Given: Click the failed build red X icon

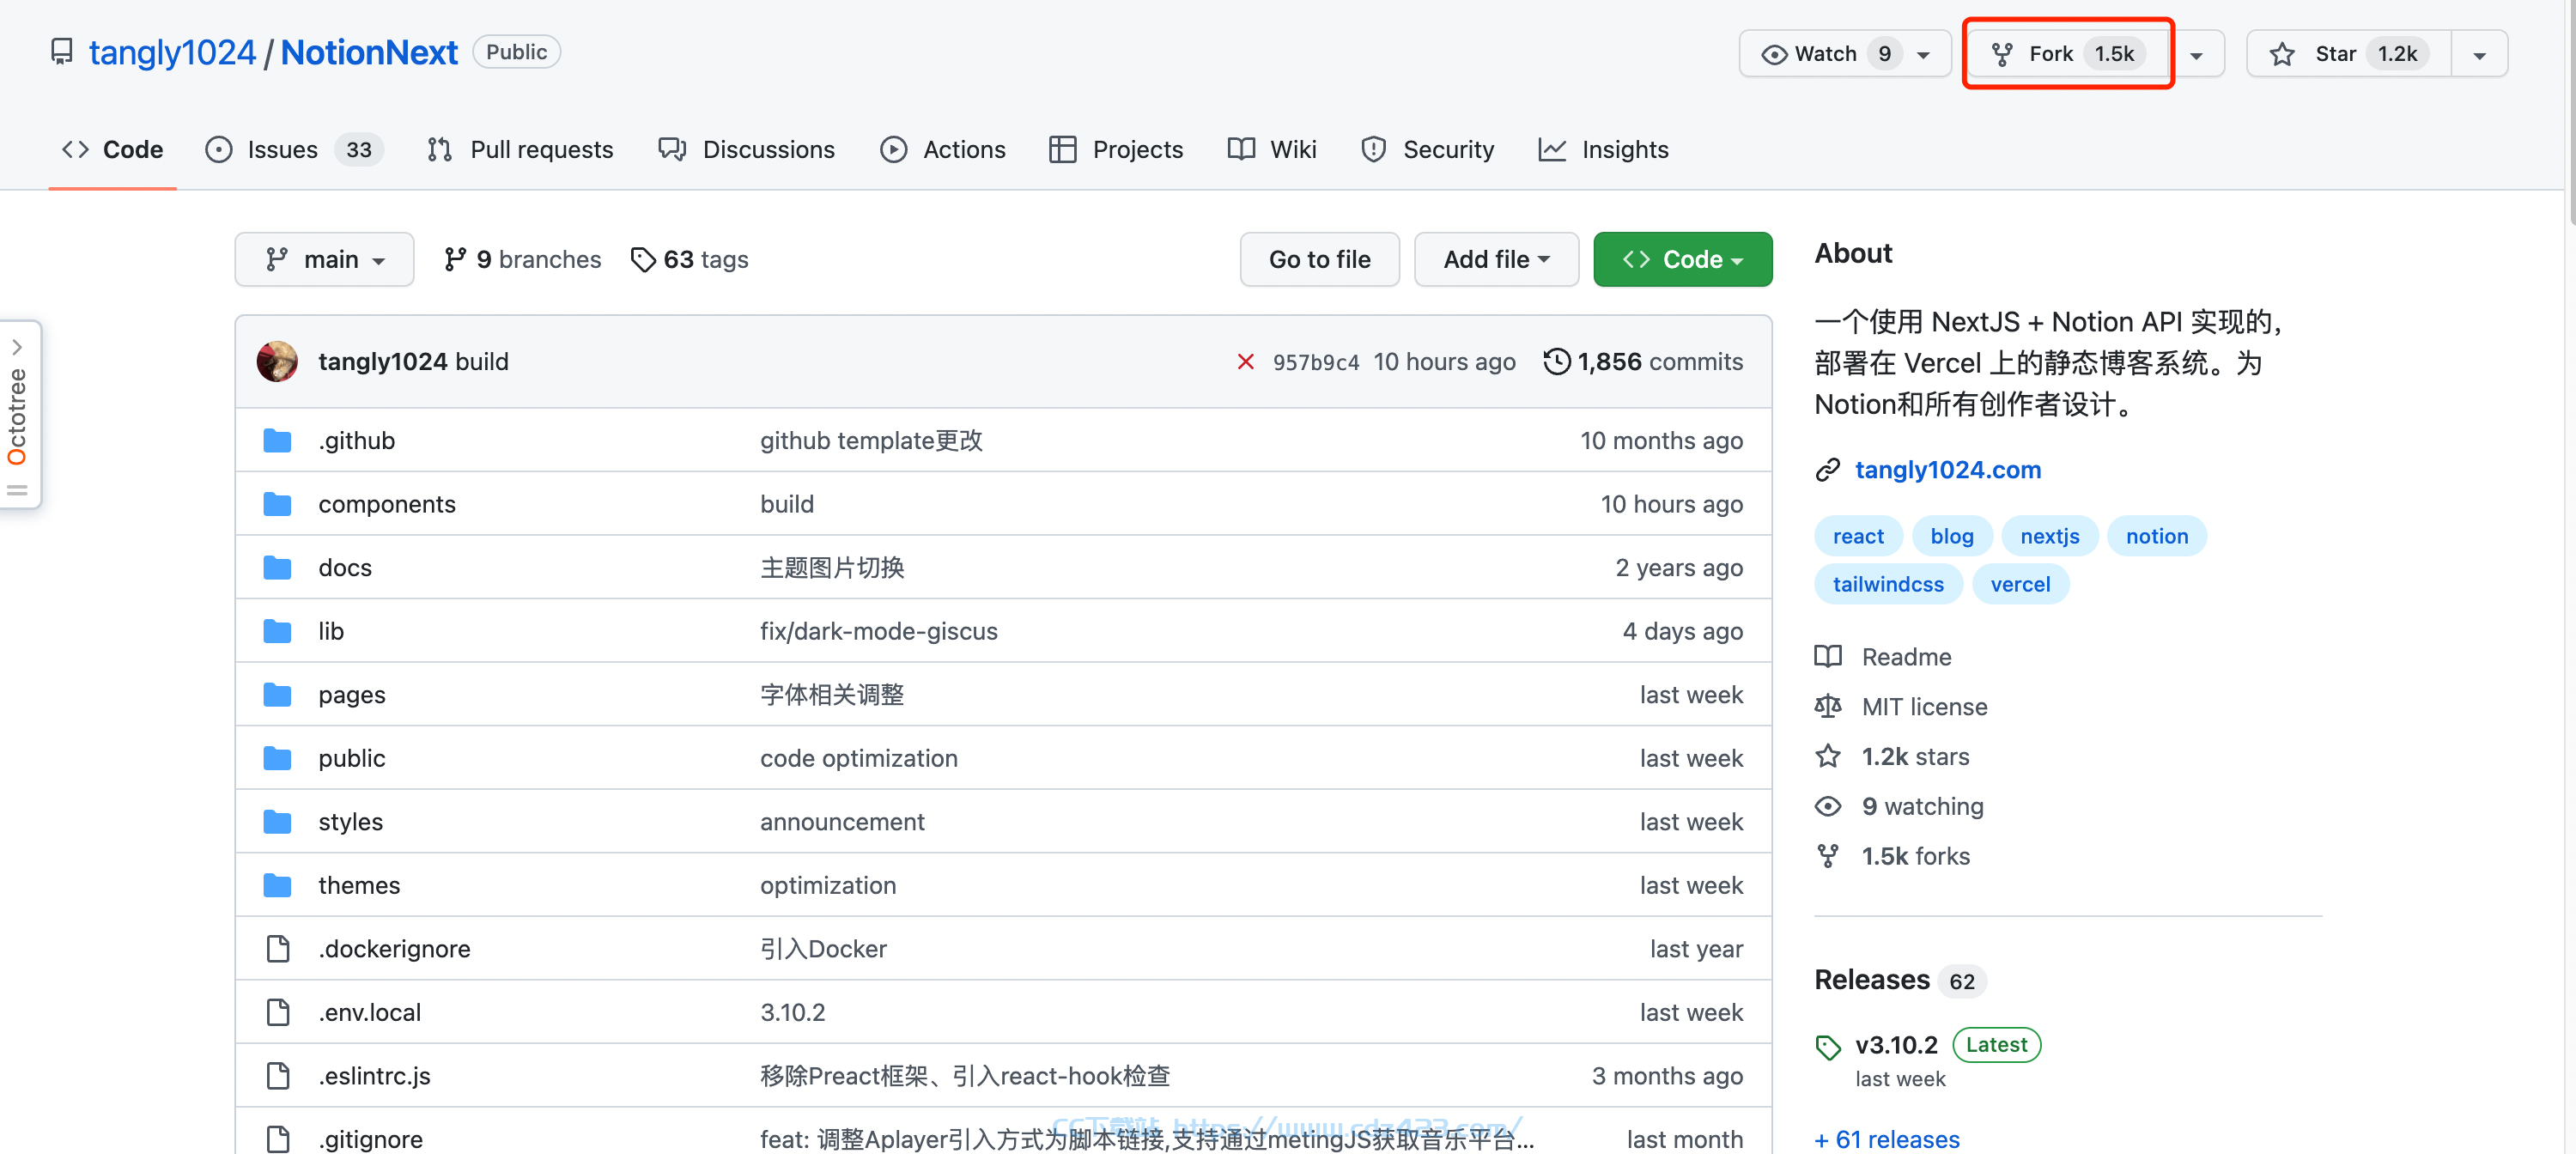Looking at the screenshot, I should [1245, 362].
